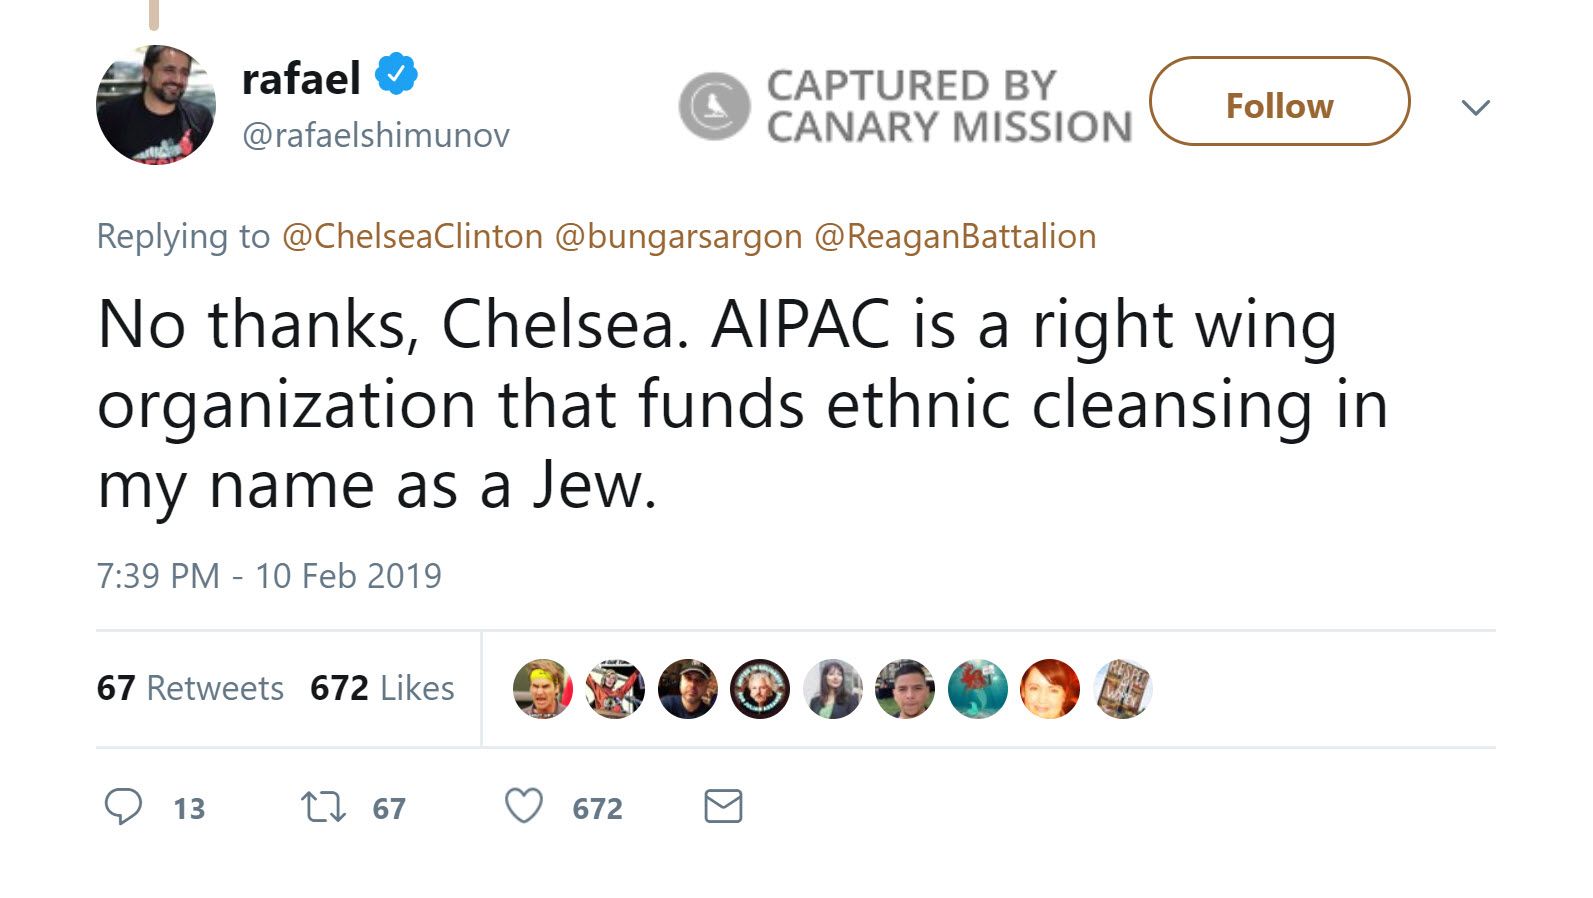Screen dimensions: 1593x898
Task: Click the blue verified badge
Action: (x=396, y=75)
